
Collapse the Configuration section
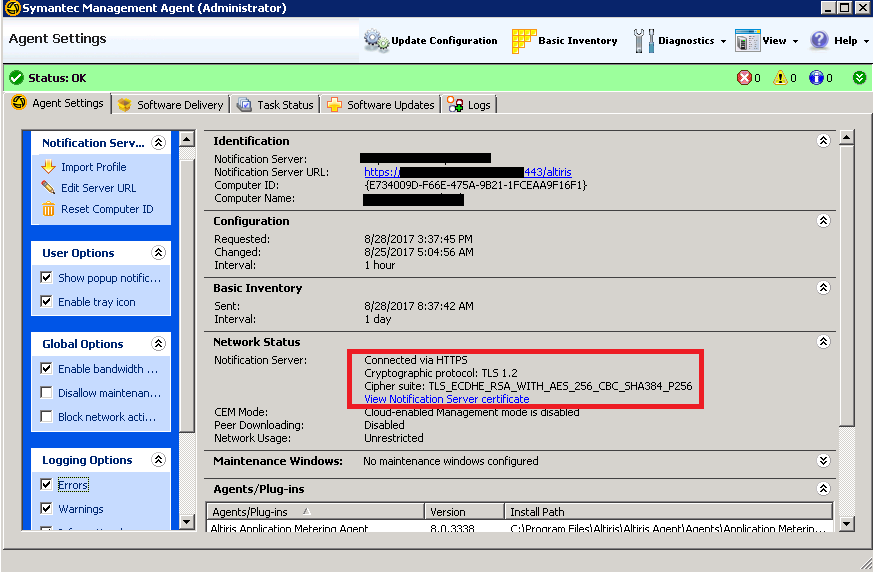click(x=823, y=221)
